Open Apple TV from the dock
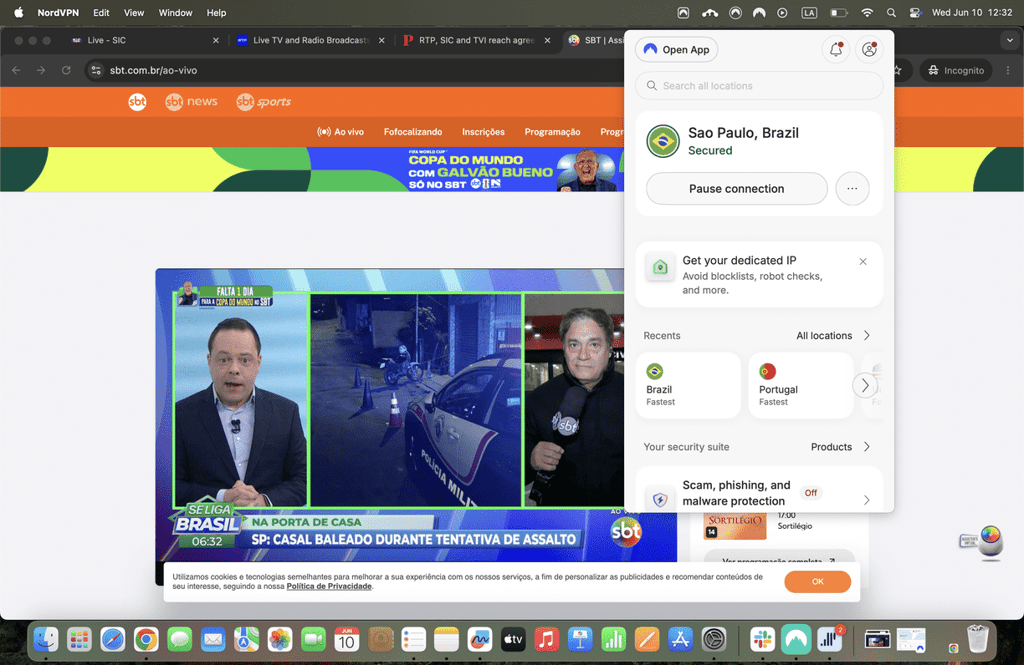Image resolution: width=1024 pixels, height=665 pixels. [513, 640]
